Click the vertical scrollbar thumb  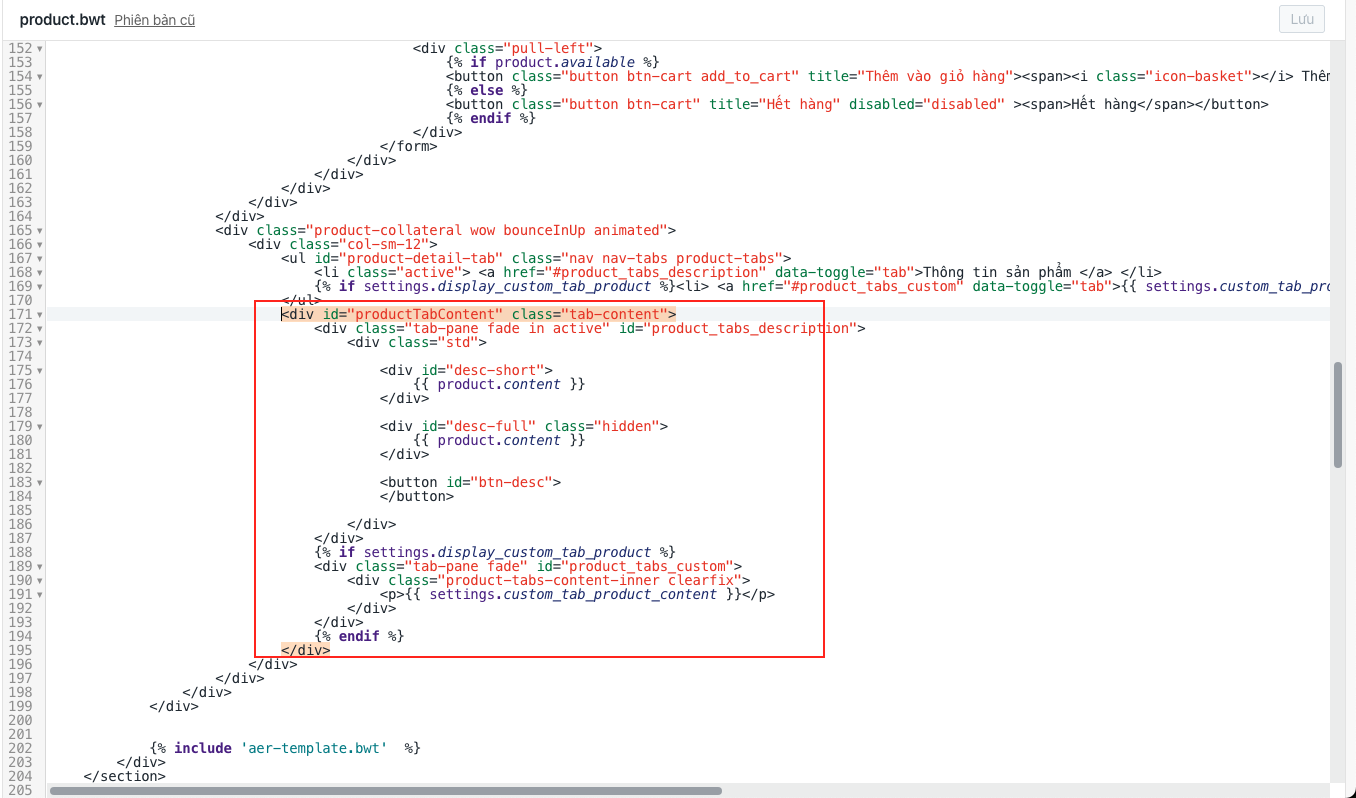[x=1338, y=415]
